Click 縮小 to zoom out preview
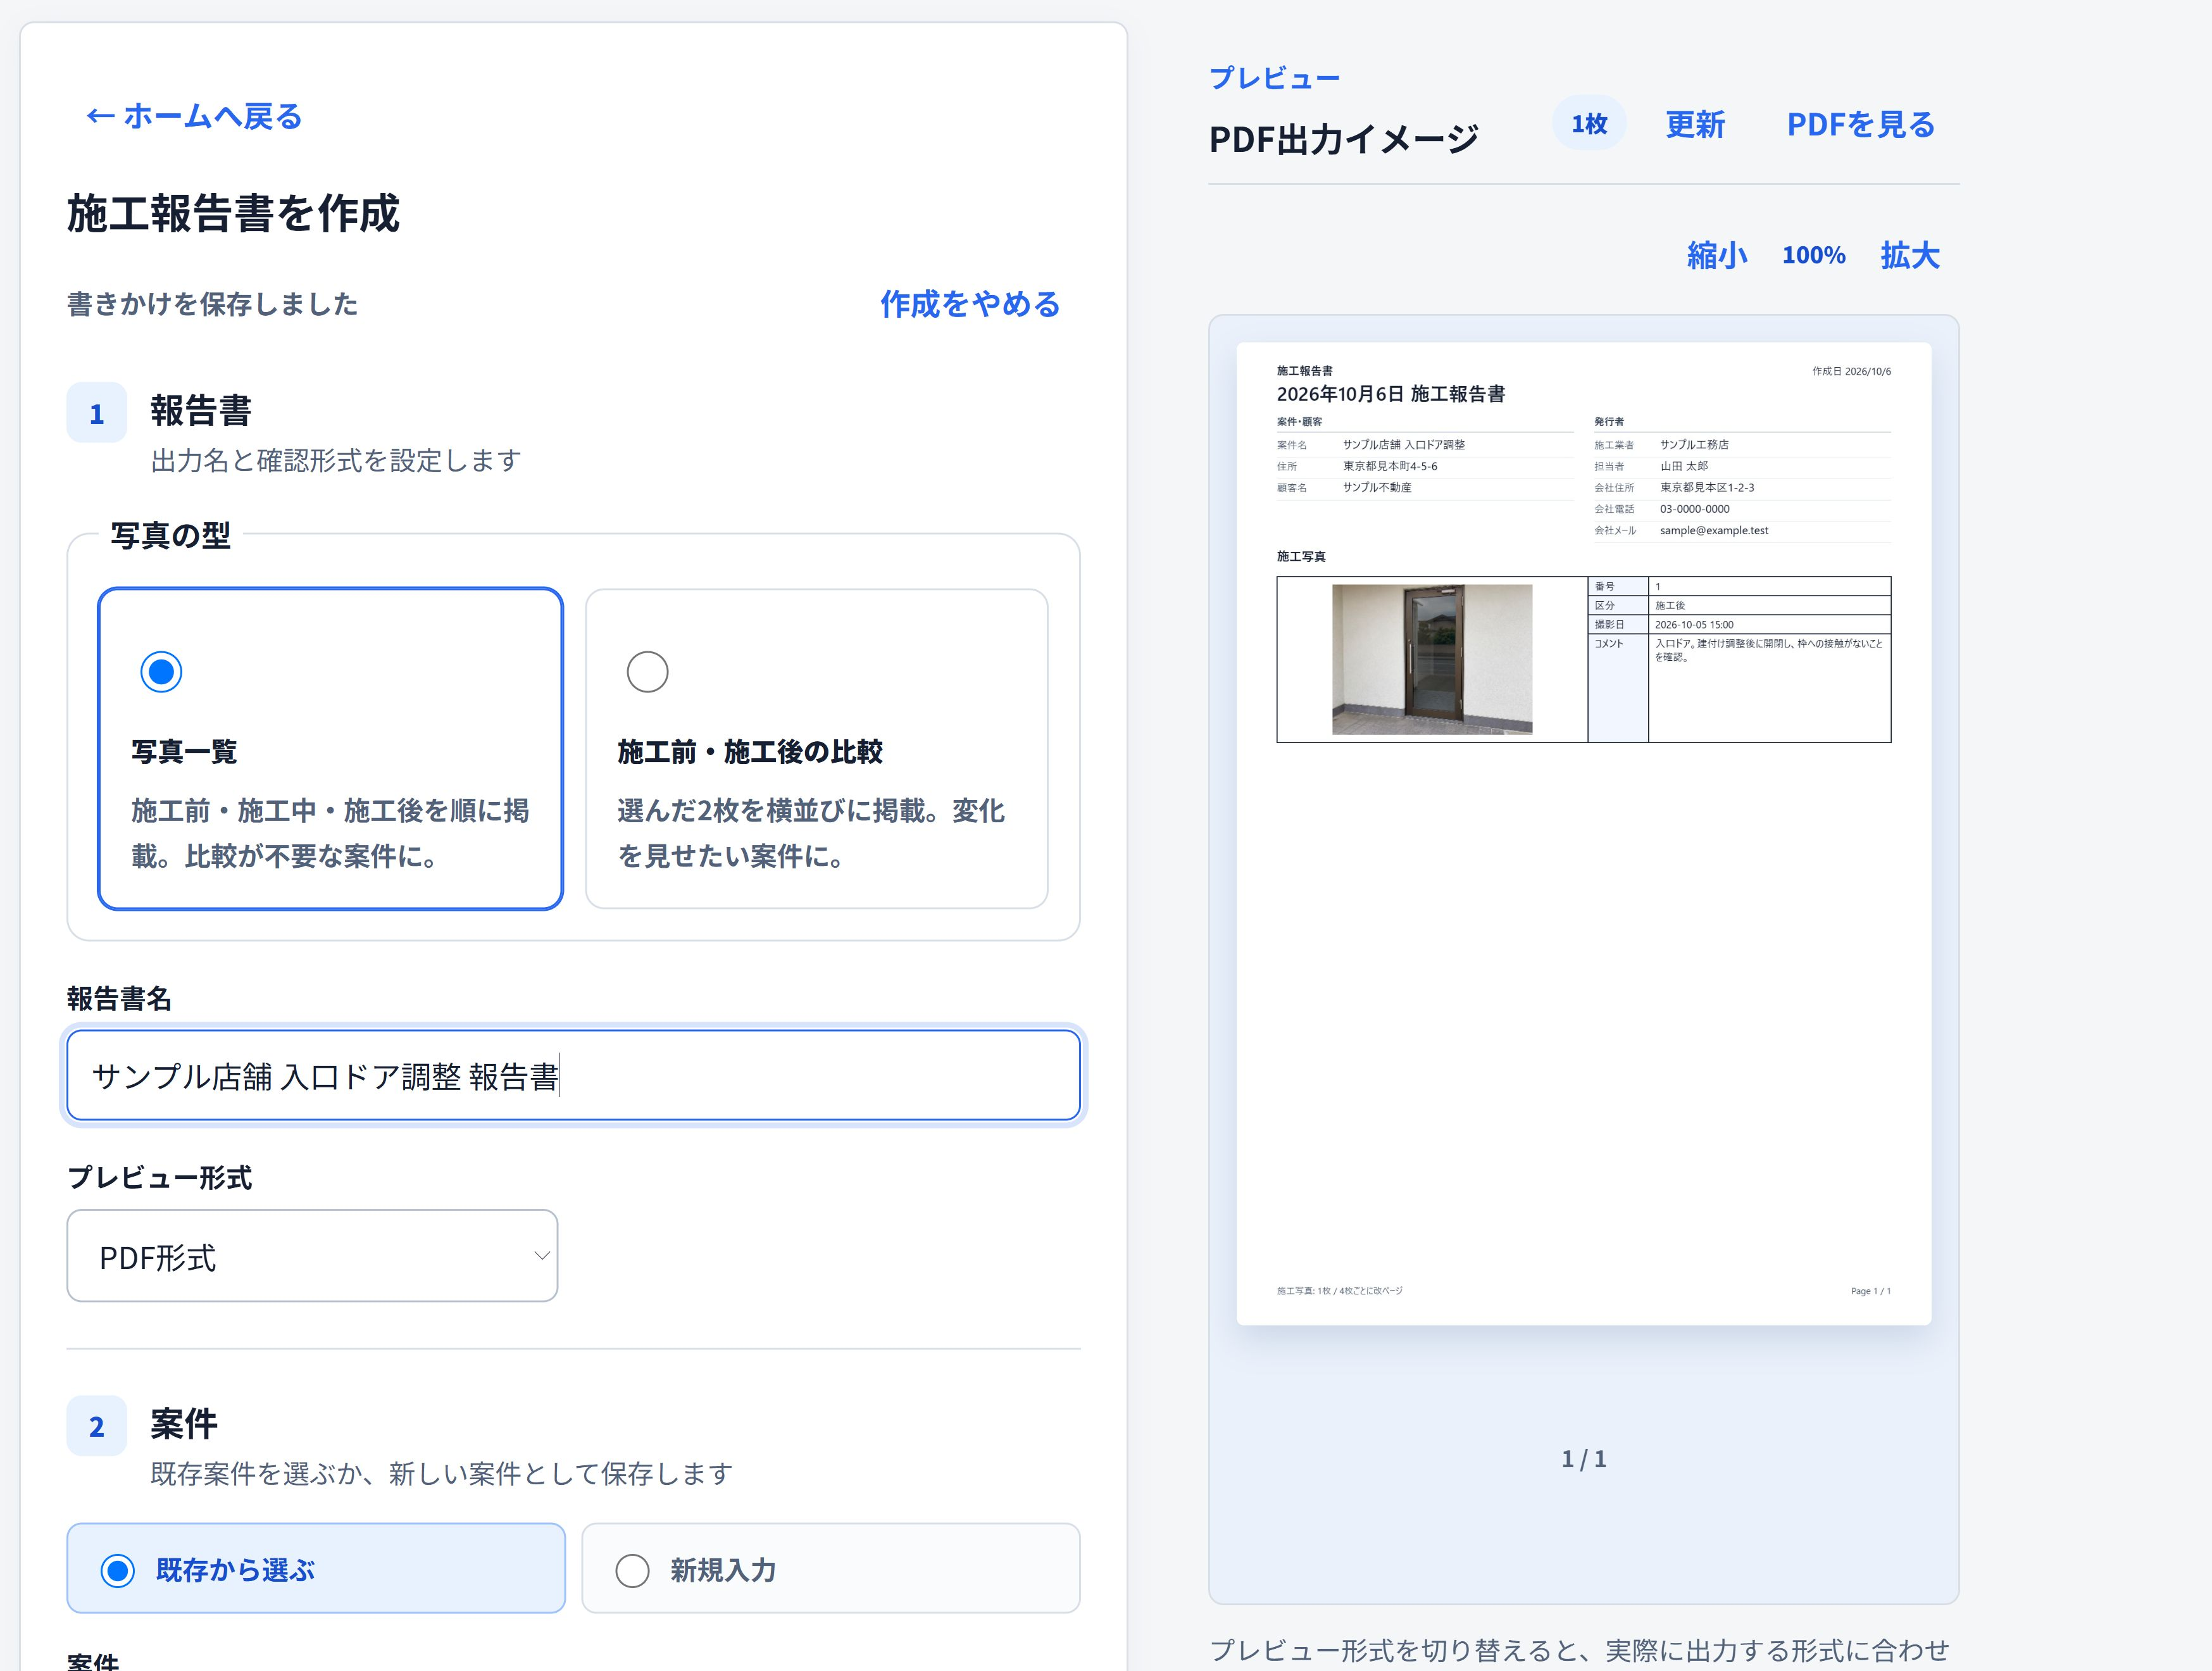The image size is (2212, 1671). pos(1717,255)
